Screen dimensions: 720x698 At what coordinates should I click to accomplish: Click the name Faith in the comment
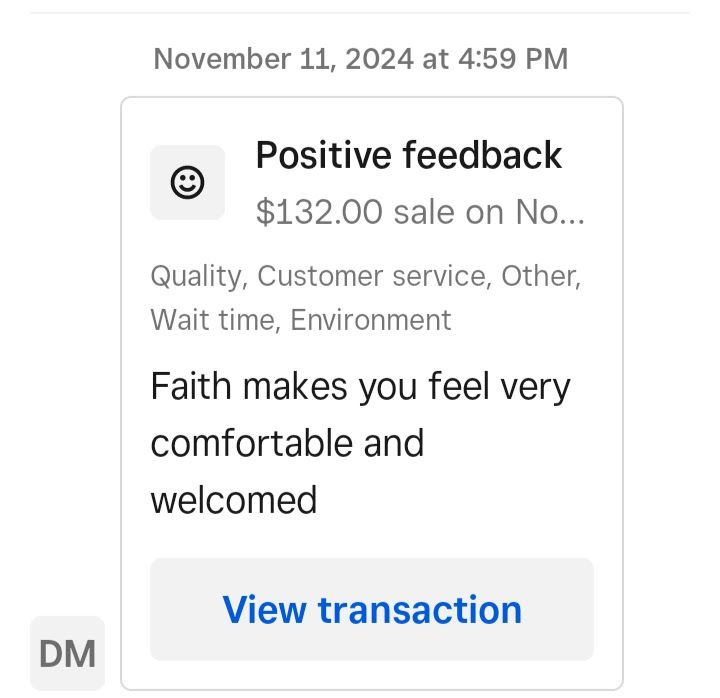191,387
